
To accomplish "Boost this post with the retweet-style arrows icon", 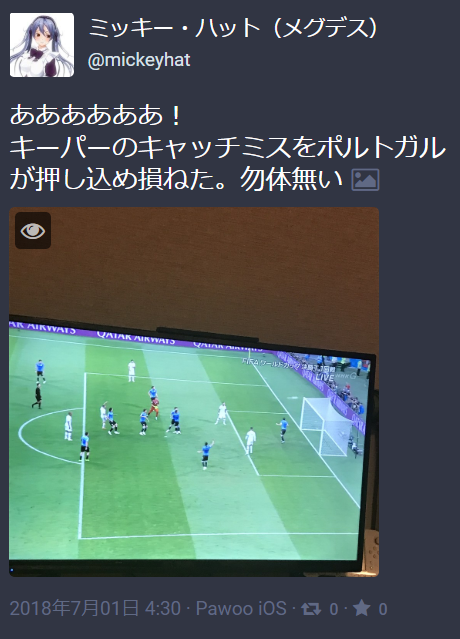I will pos(311,609).
